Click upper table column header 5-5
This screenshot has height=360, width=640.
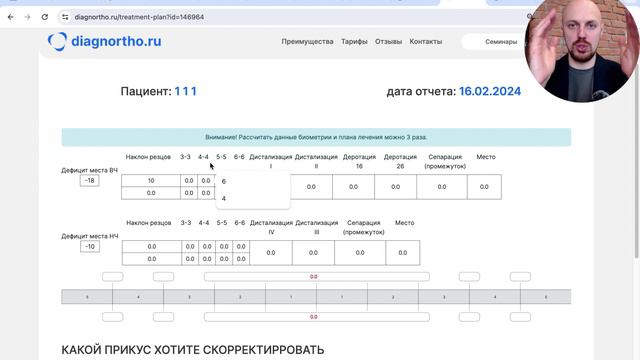click(221, 157)
